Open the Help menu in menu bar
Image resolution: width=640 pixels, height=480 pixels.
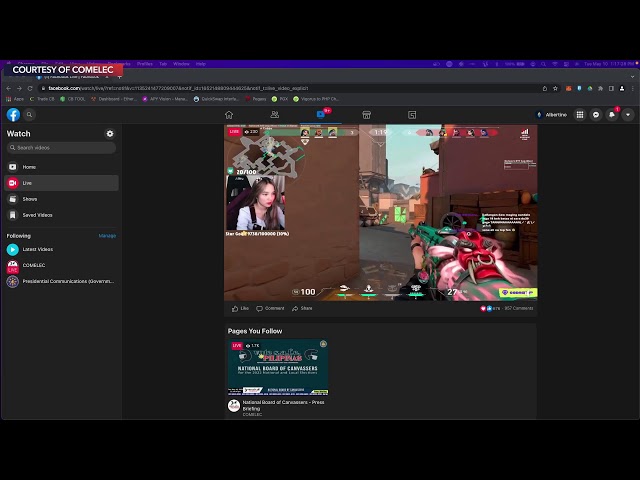click(200, 64)
